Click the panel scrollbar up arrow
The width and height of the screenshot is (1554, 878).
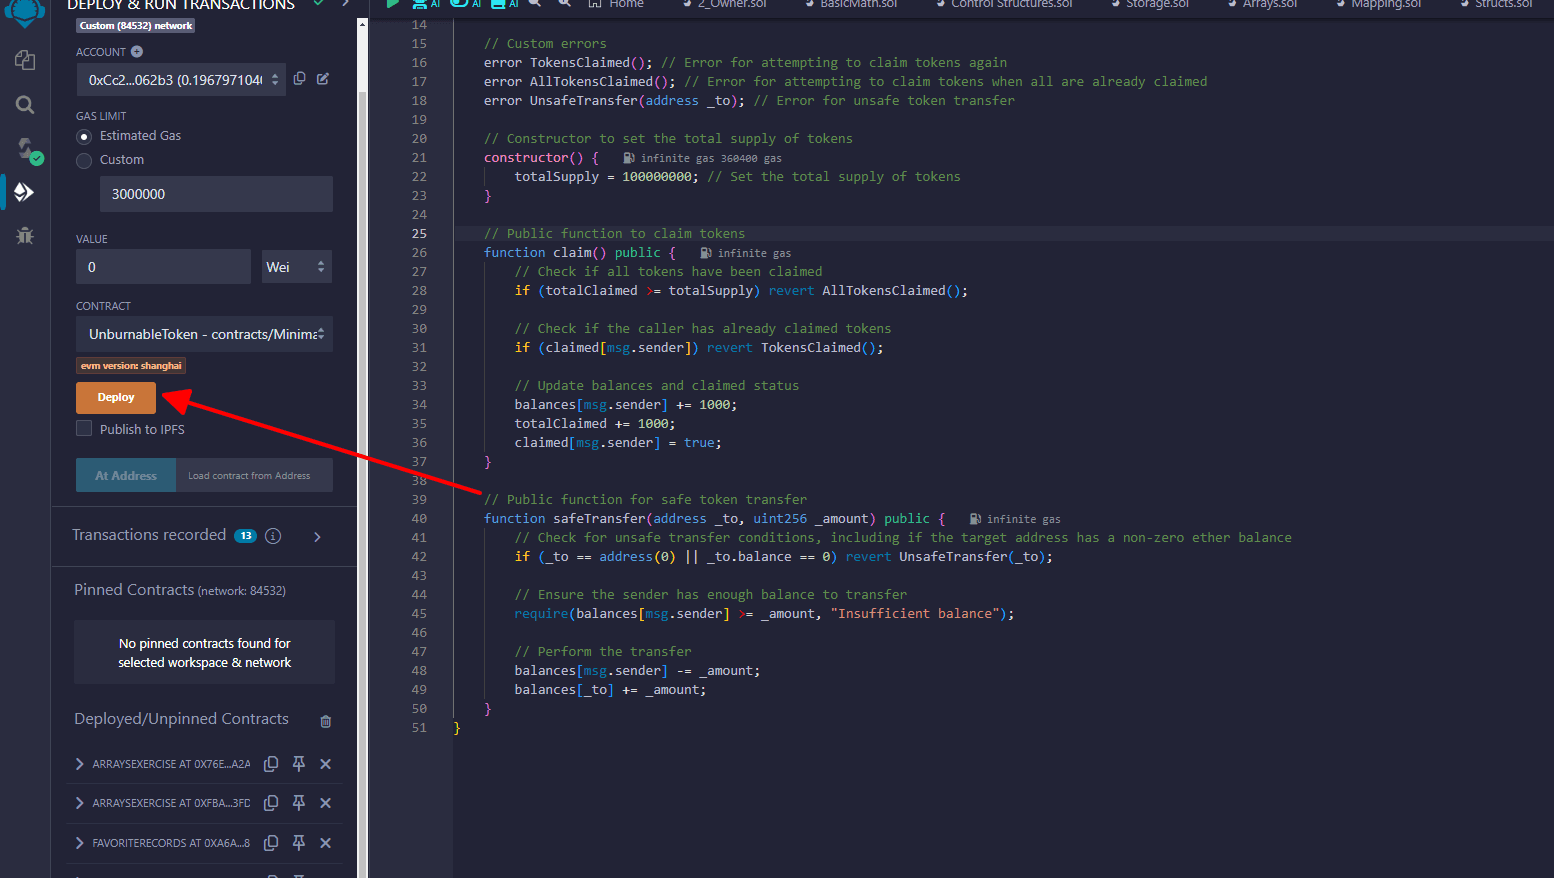(x=362, y=24)
